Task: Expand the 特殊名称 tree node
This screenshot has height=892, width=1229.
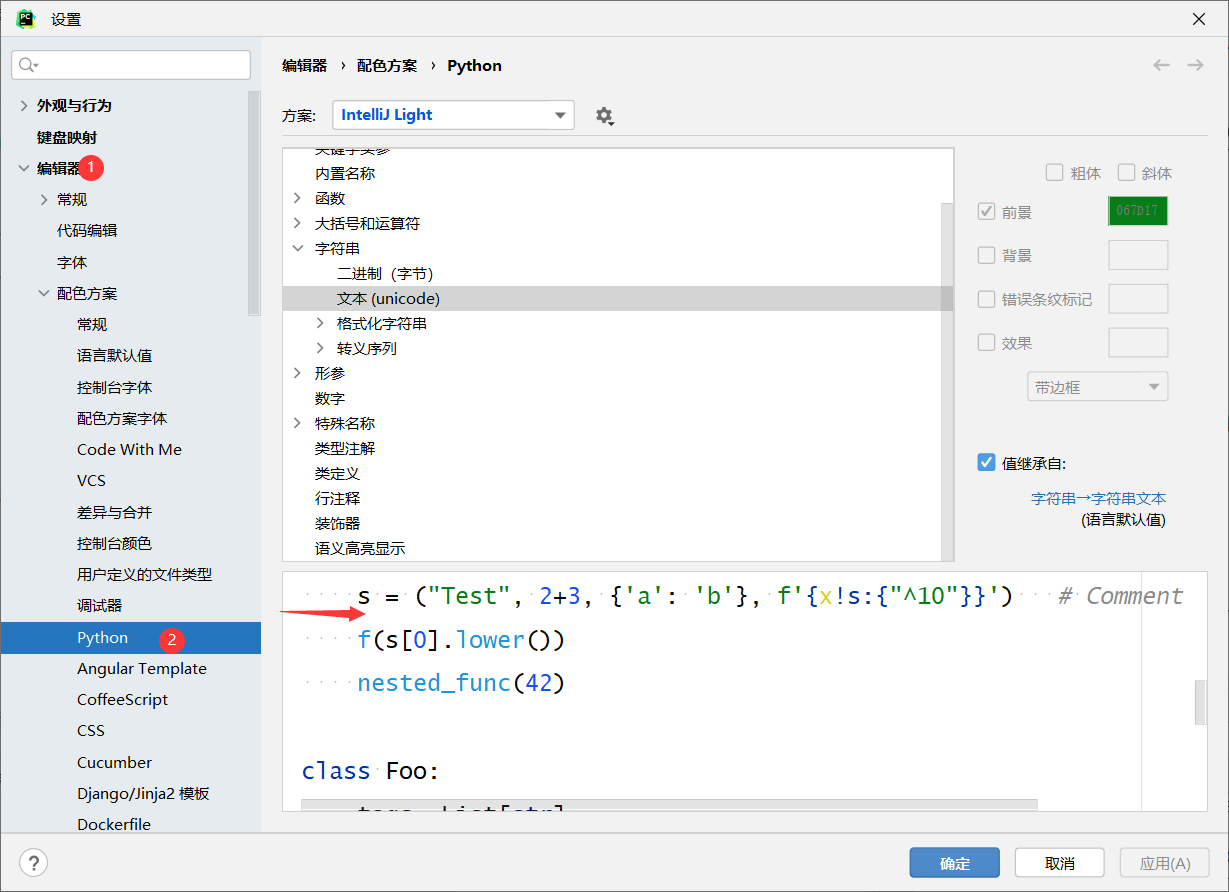Action: 297,423
